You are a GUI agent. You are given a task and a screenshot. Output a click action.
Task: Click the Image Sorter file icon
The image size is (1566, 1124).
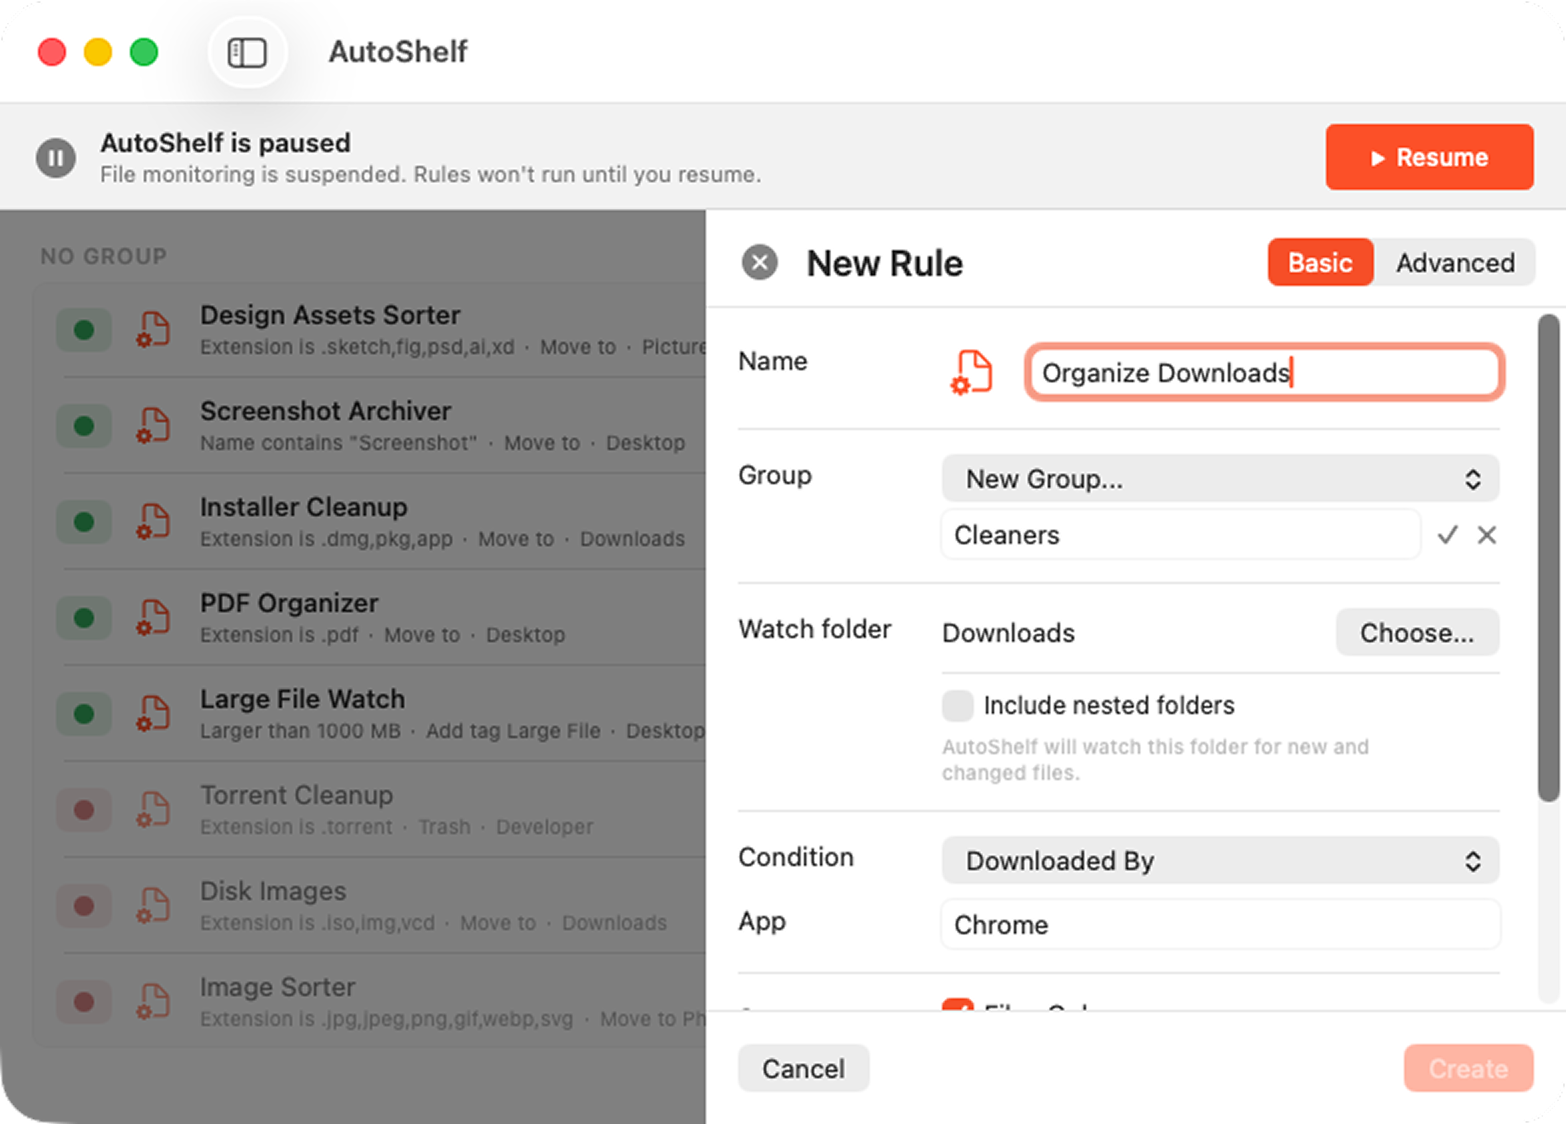(x=153, y=1002)
